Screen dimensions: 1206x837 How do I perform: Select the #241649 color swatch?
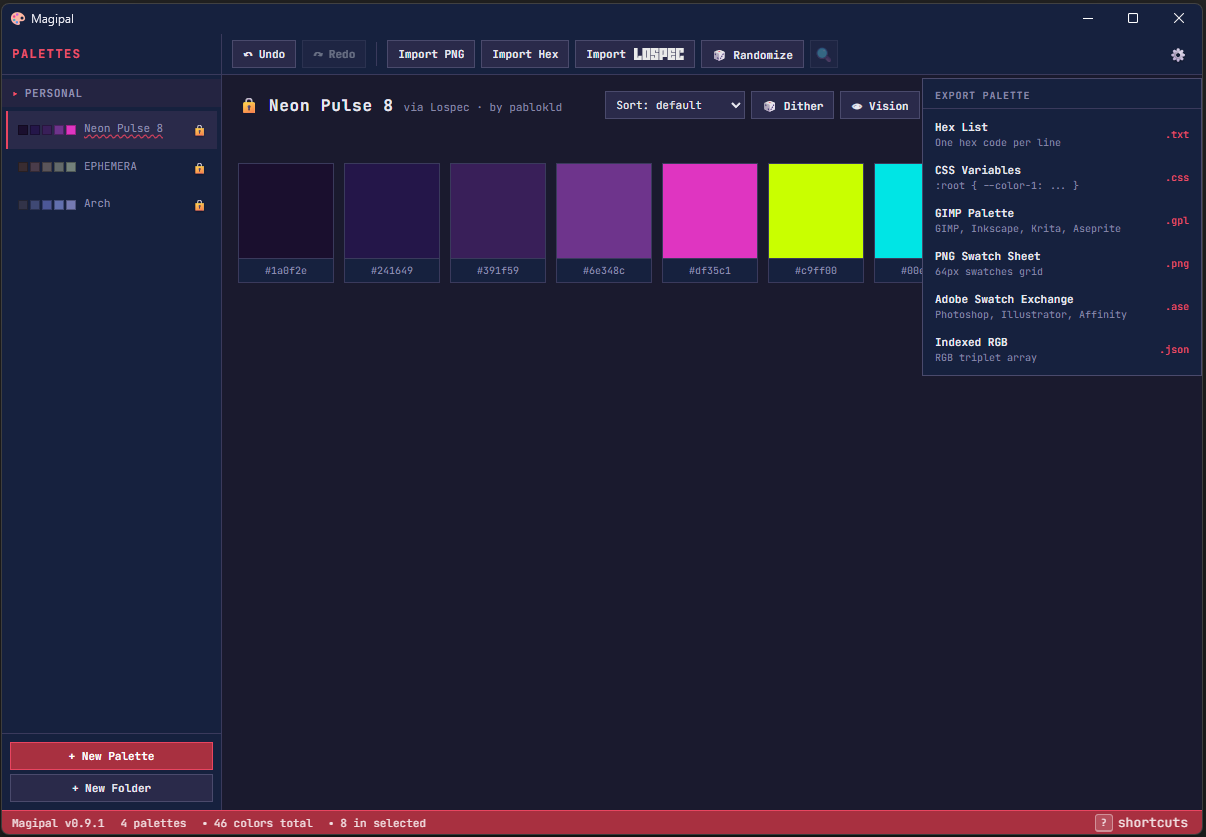click(x=392, y=211)
